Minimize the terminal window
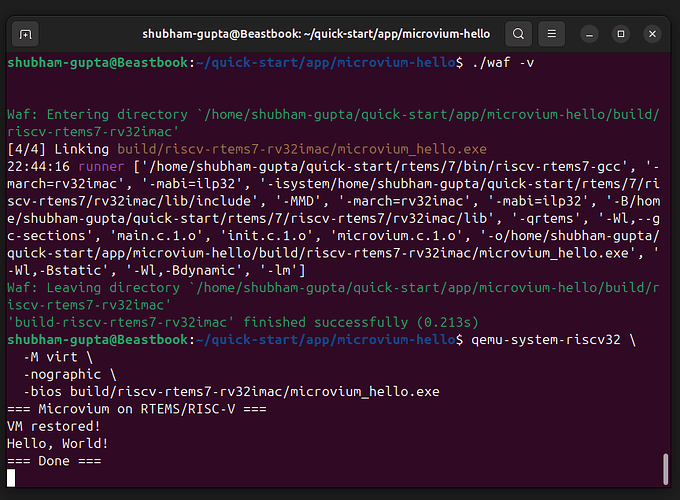The height and width of the screenshot is (500, 680). 589,34
